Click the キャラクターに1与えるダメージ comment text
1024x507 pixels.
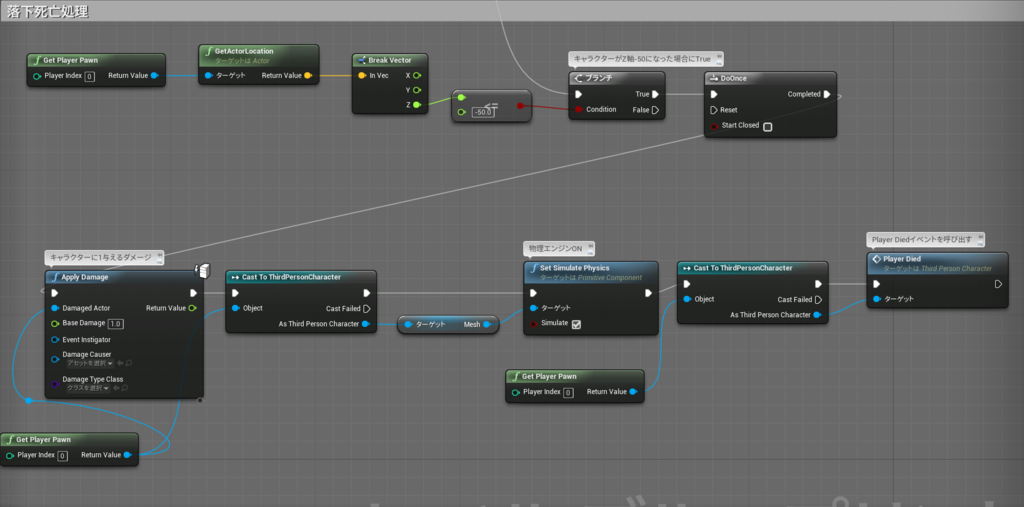pyautogui.click(x=101, y=257)
